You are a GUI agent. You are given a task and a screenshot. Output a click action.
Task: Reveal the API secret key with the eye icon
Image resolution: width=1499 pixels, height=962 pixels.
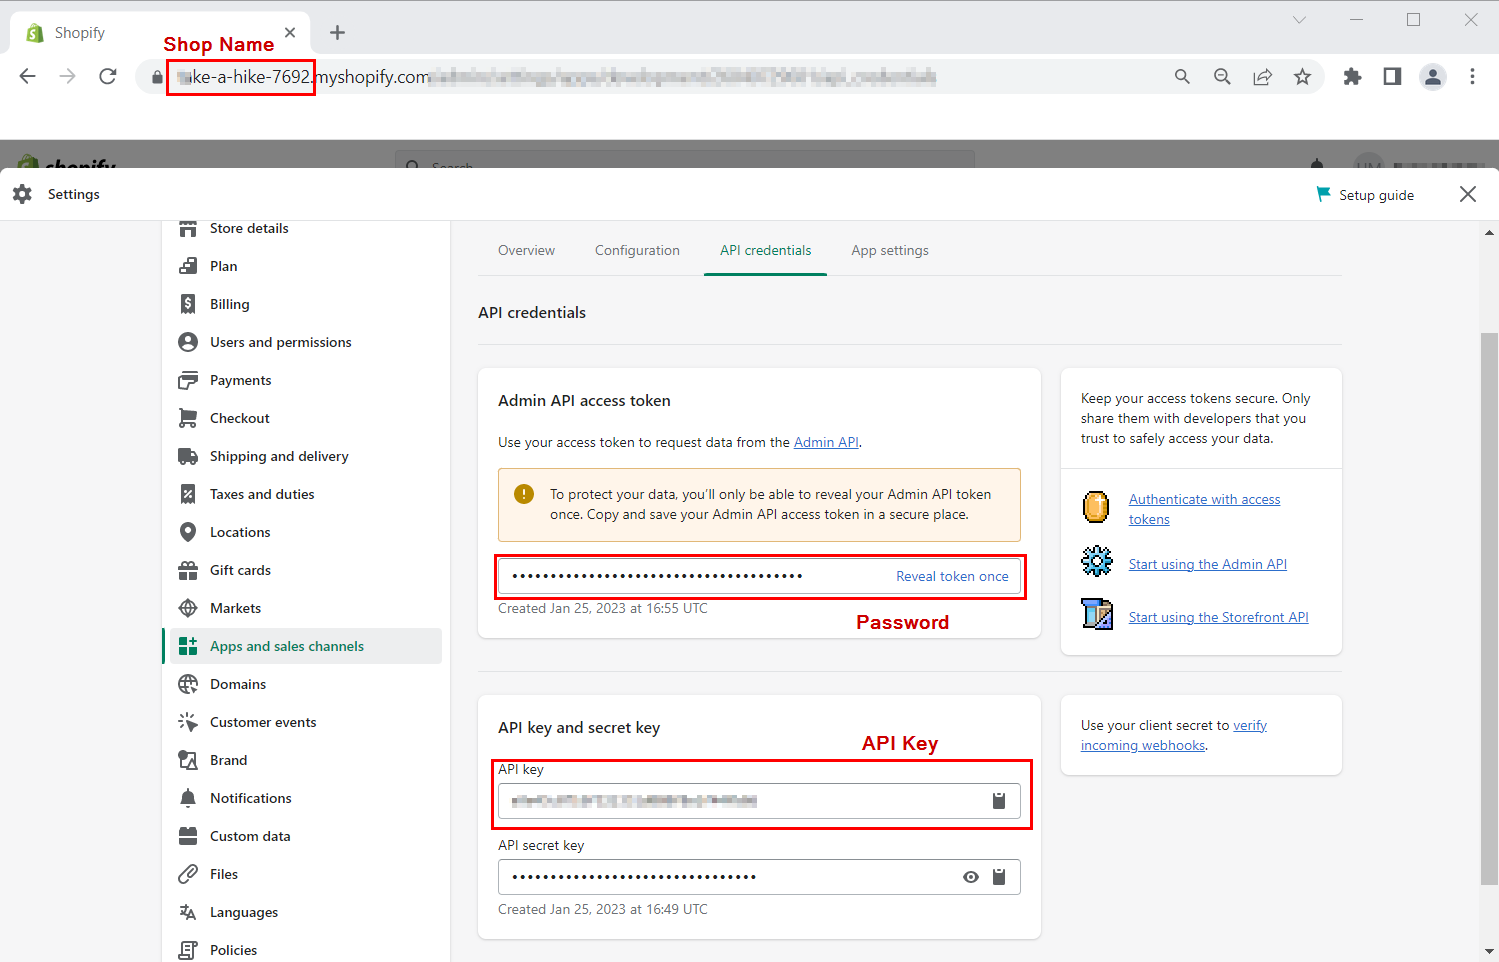[970, 877]
